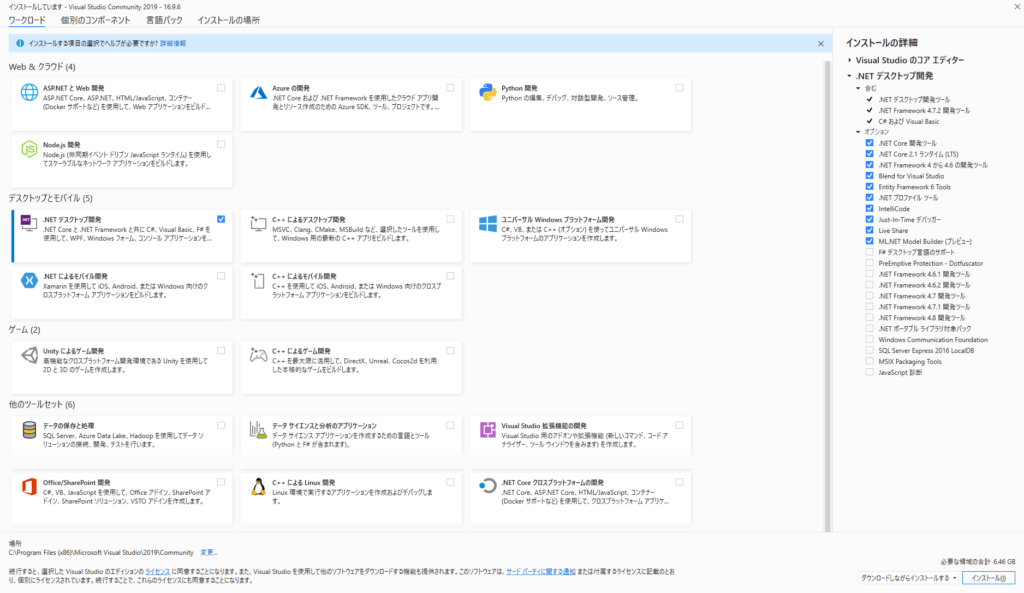Click the インストール button
The image size is (1024, 593).
[x=988, y=578]
